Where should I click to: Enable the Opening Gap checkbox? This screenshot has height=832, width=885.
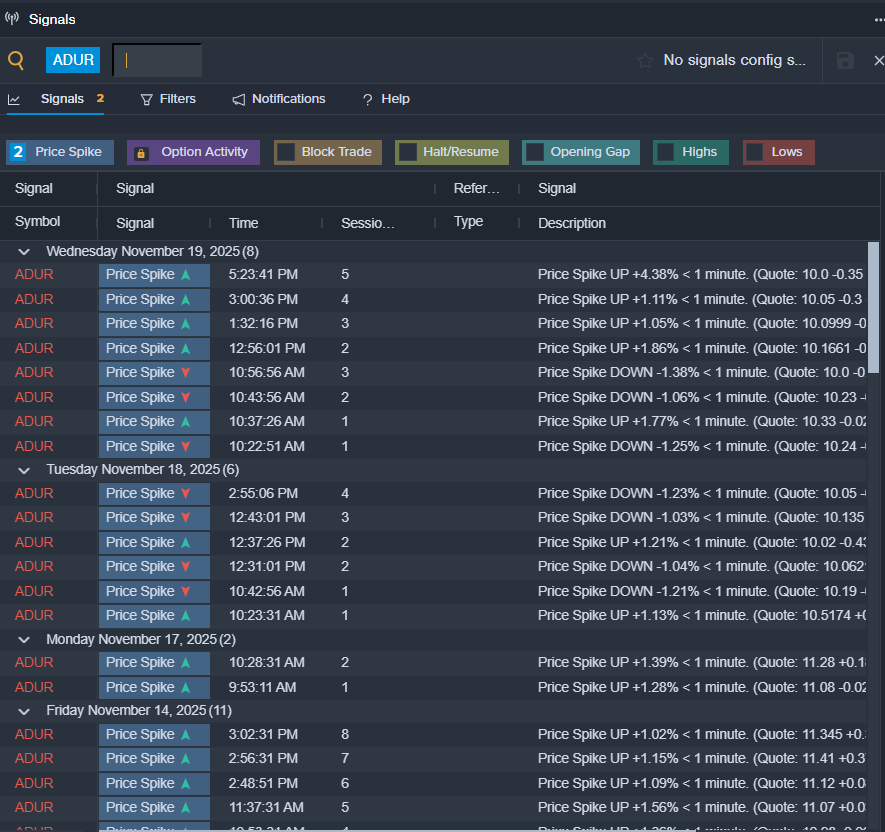(535, 153)
